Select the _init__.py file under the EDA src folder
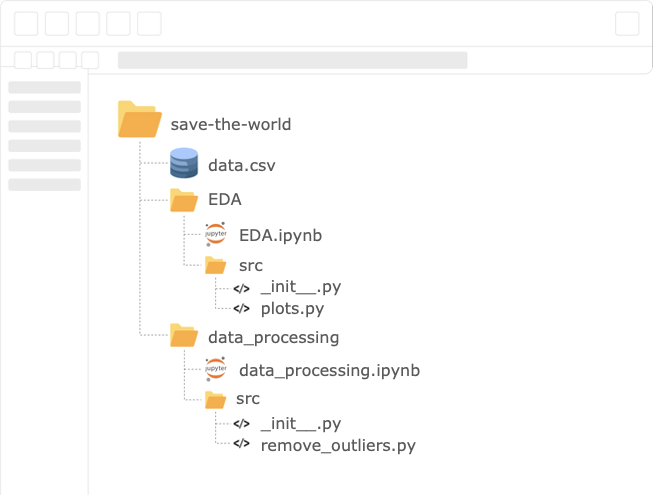Viewport: 653px width, 495px height. pyautogui.click(x=301, y=287)
